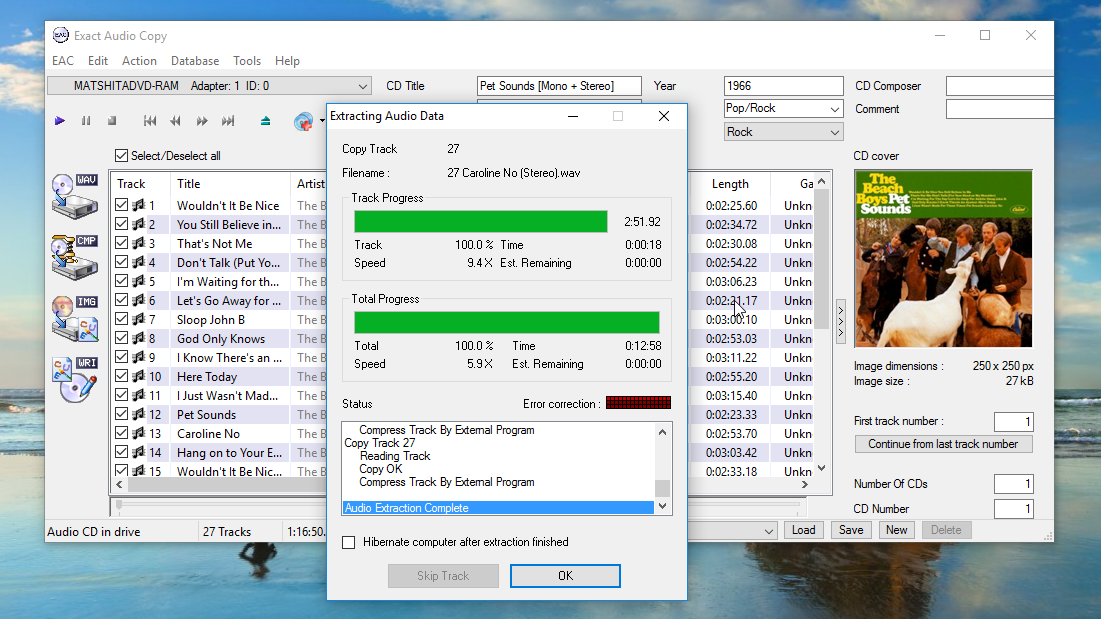Click the Total Progress bar

pos(505,322)
